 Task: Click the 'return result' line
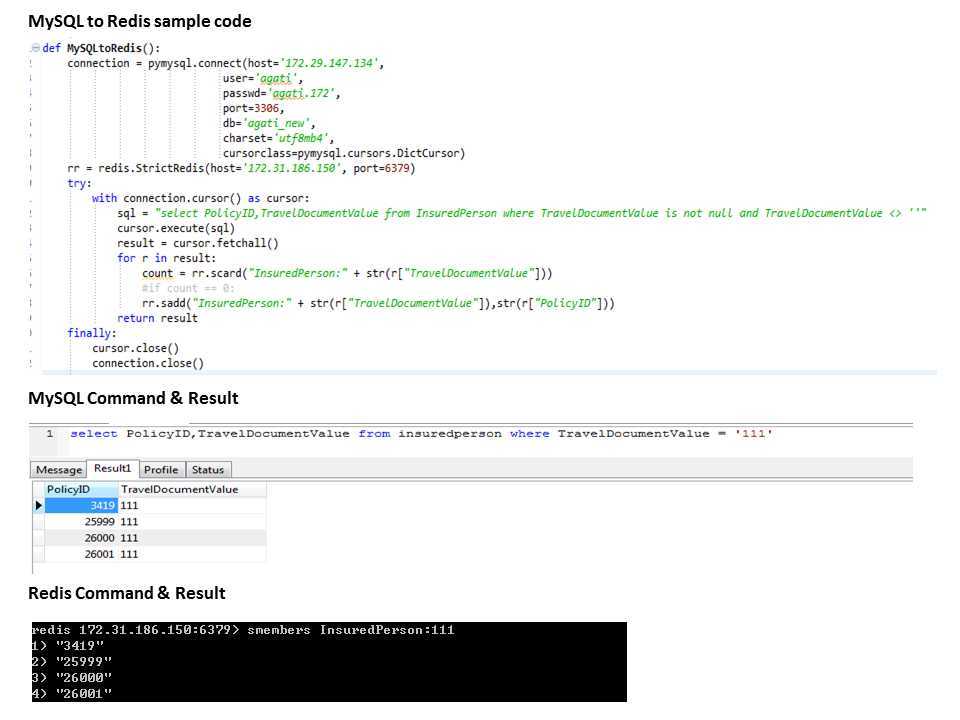(x=157, y=318)
